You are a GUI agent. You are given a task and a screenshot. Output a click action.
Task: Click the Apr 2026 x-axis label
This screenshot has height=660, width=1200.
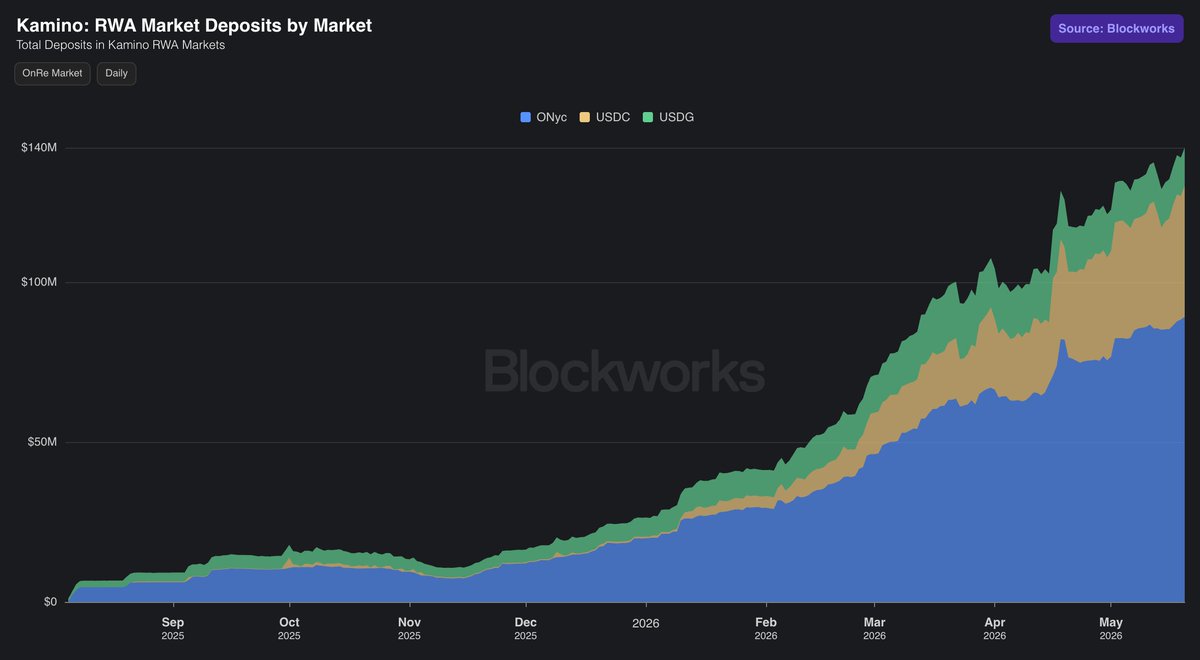click(x=994, y=628)
